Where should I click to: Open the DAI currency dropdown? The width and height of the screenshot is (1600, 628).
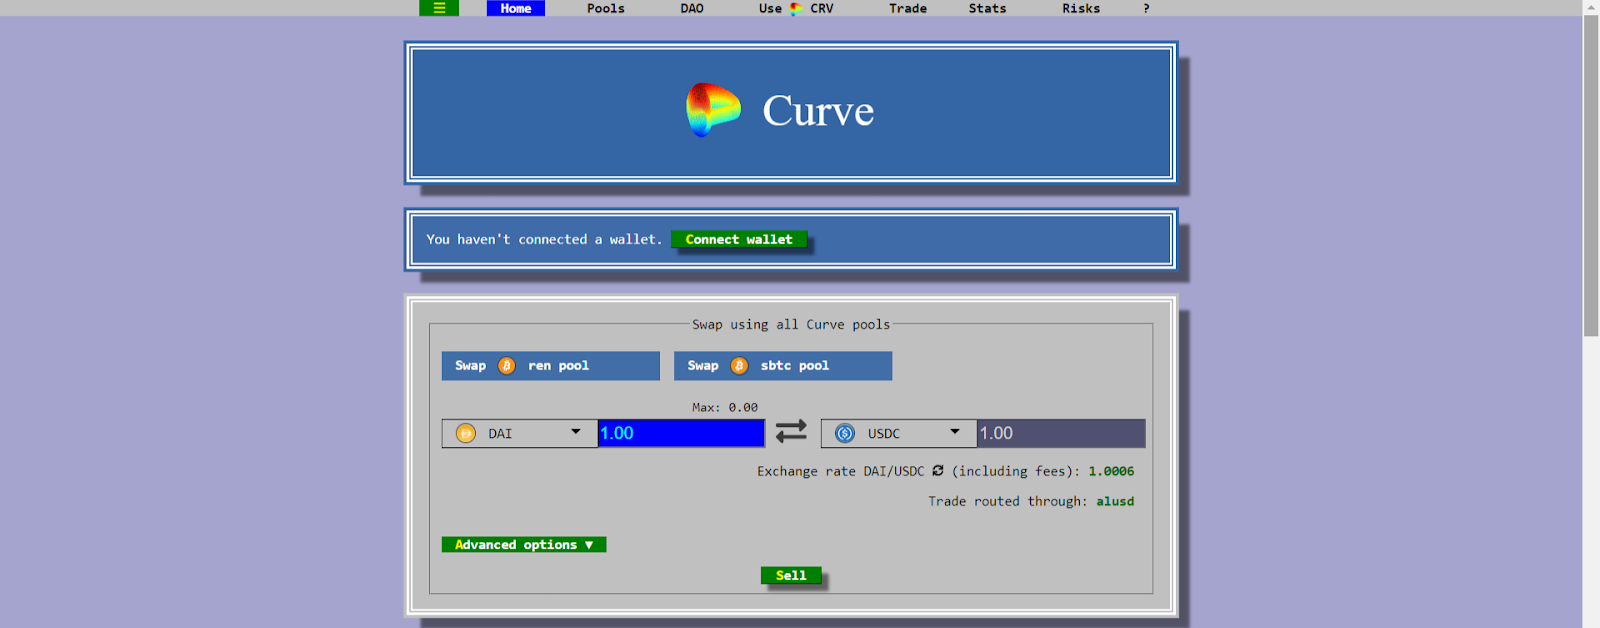[520, 433]
